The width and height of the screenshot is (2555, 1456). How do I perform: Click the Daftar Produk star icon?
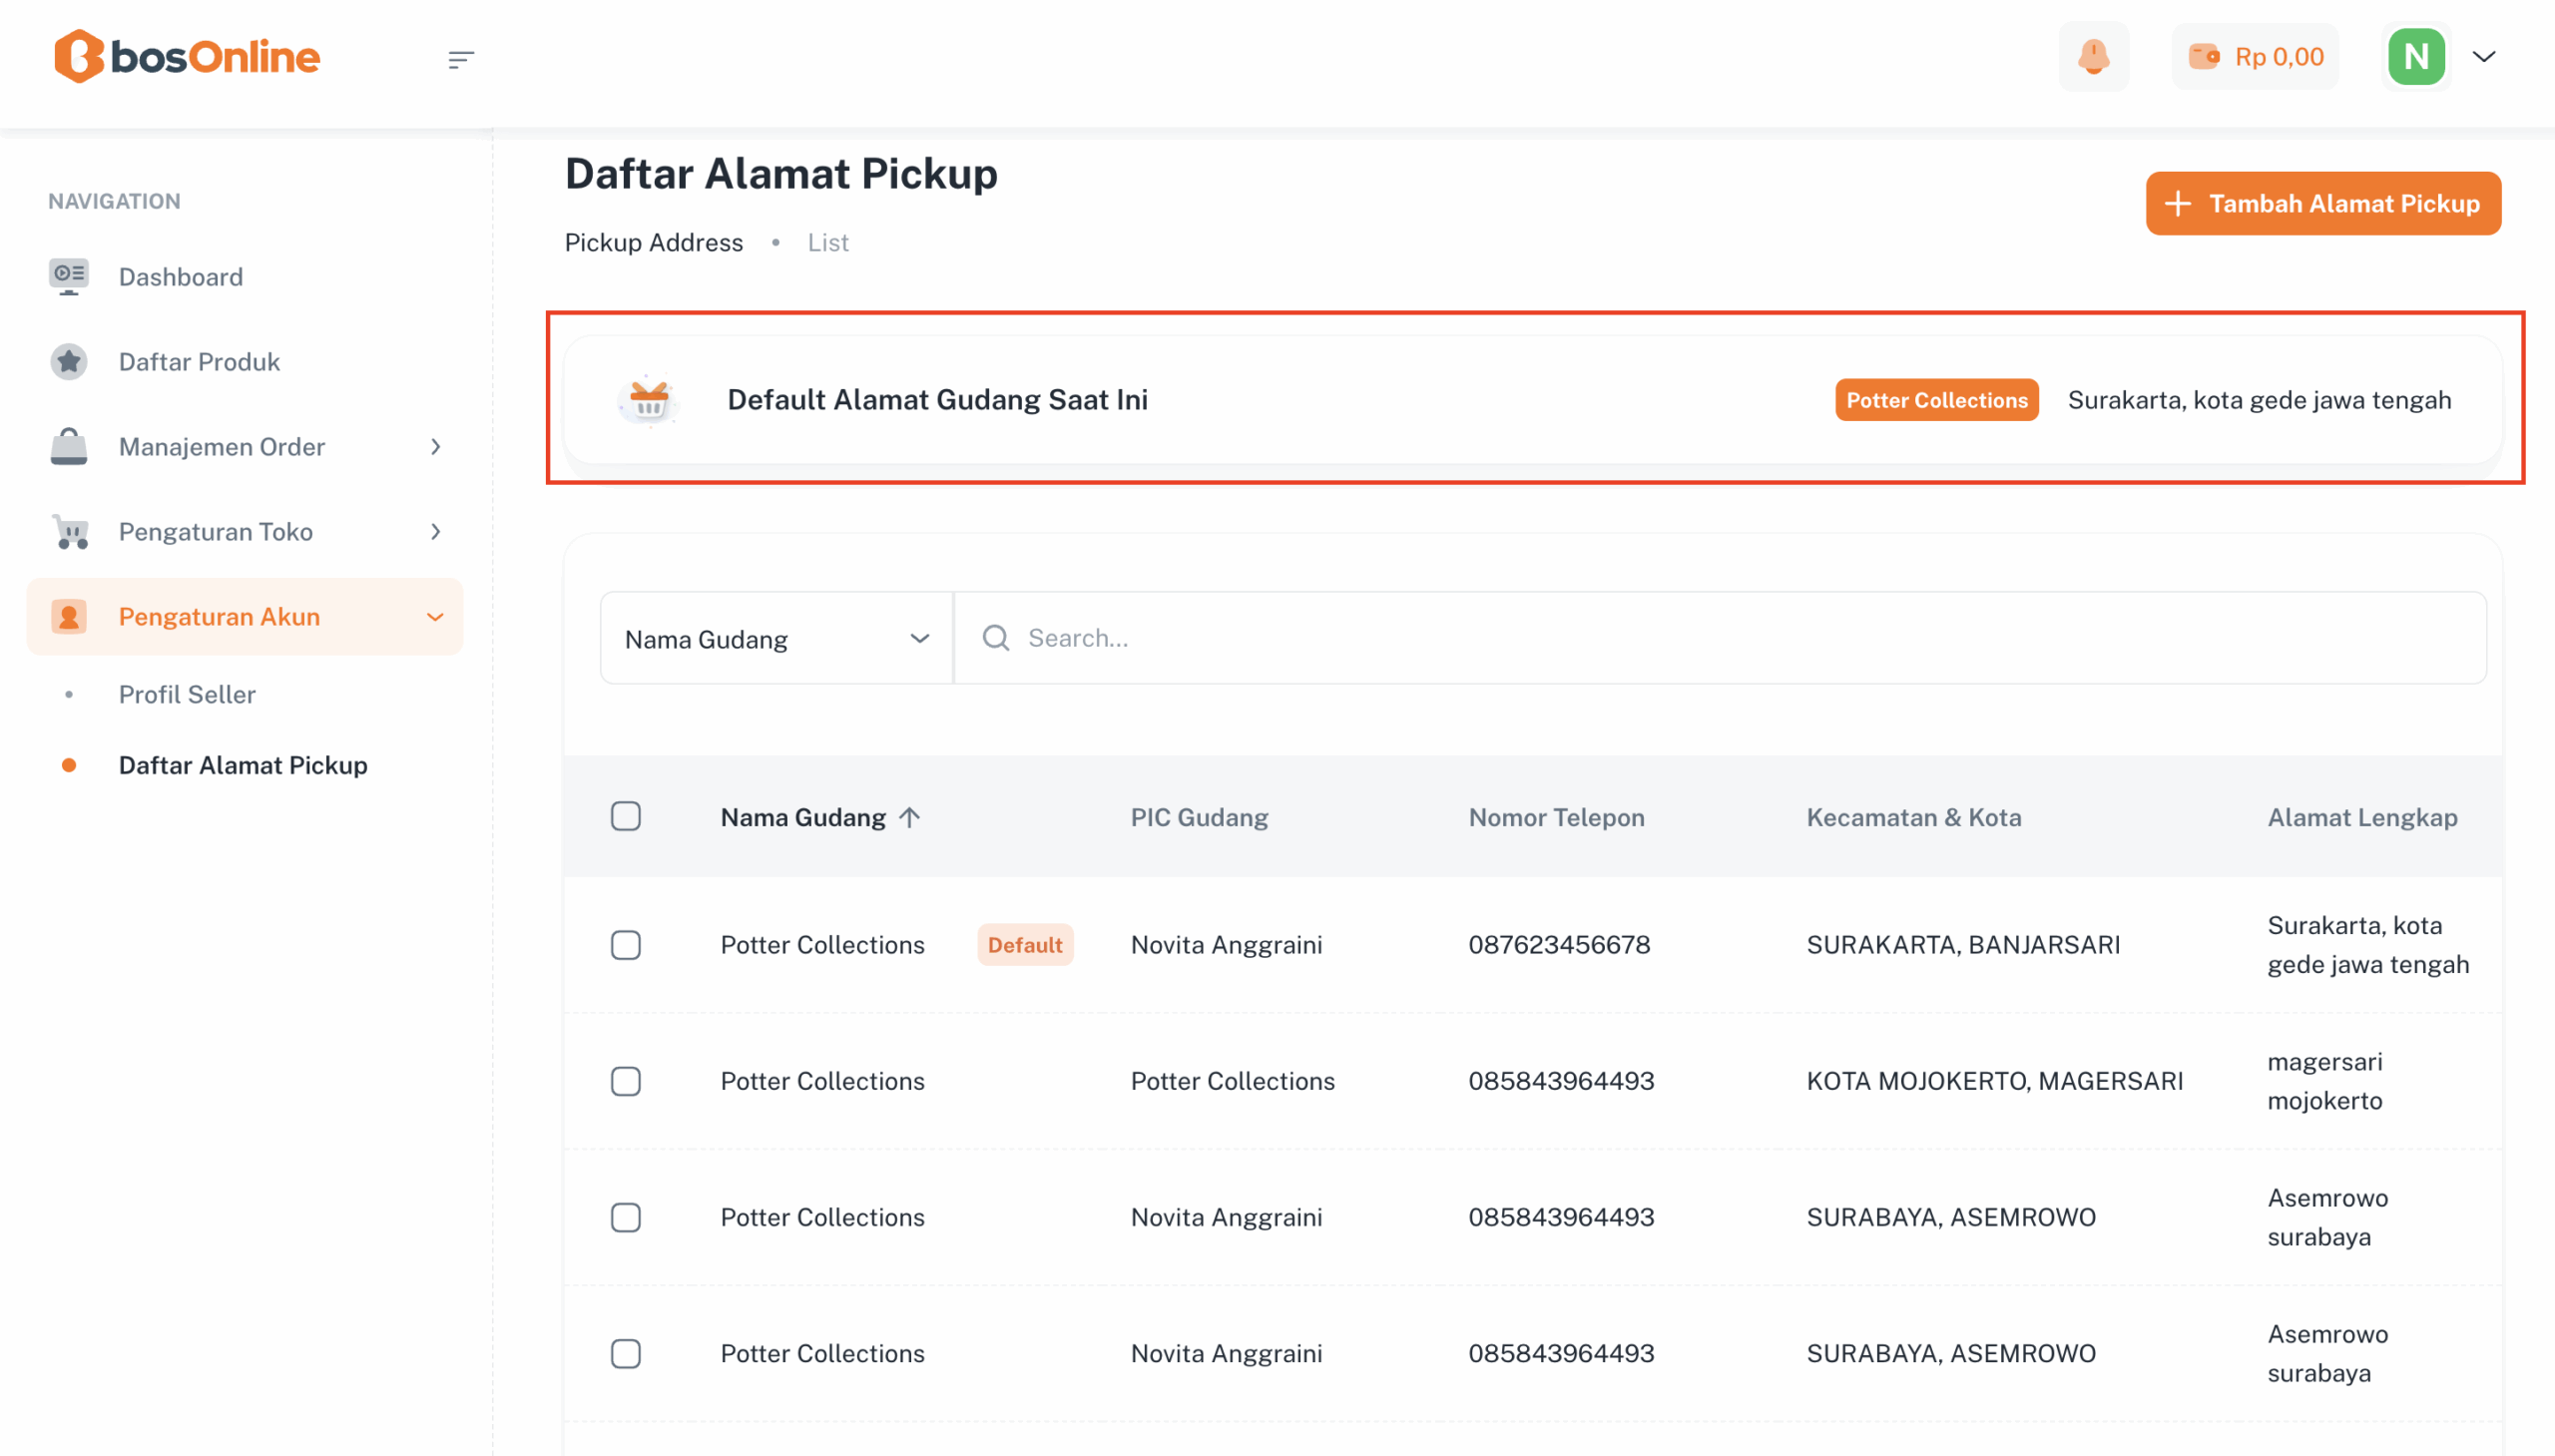click(x=69, y=361)
